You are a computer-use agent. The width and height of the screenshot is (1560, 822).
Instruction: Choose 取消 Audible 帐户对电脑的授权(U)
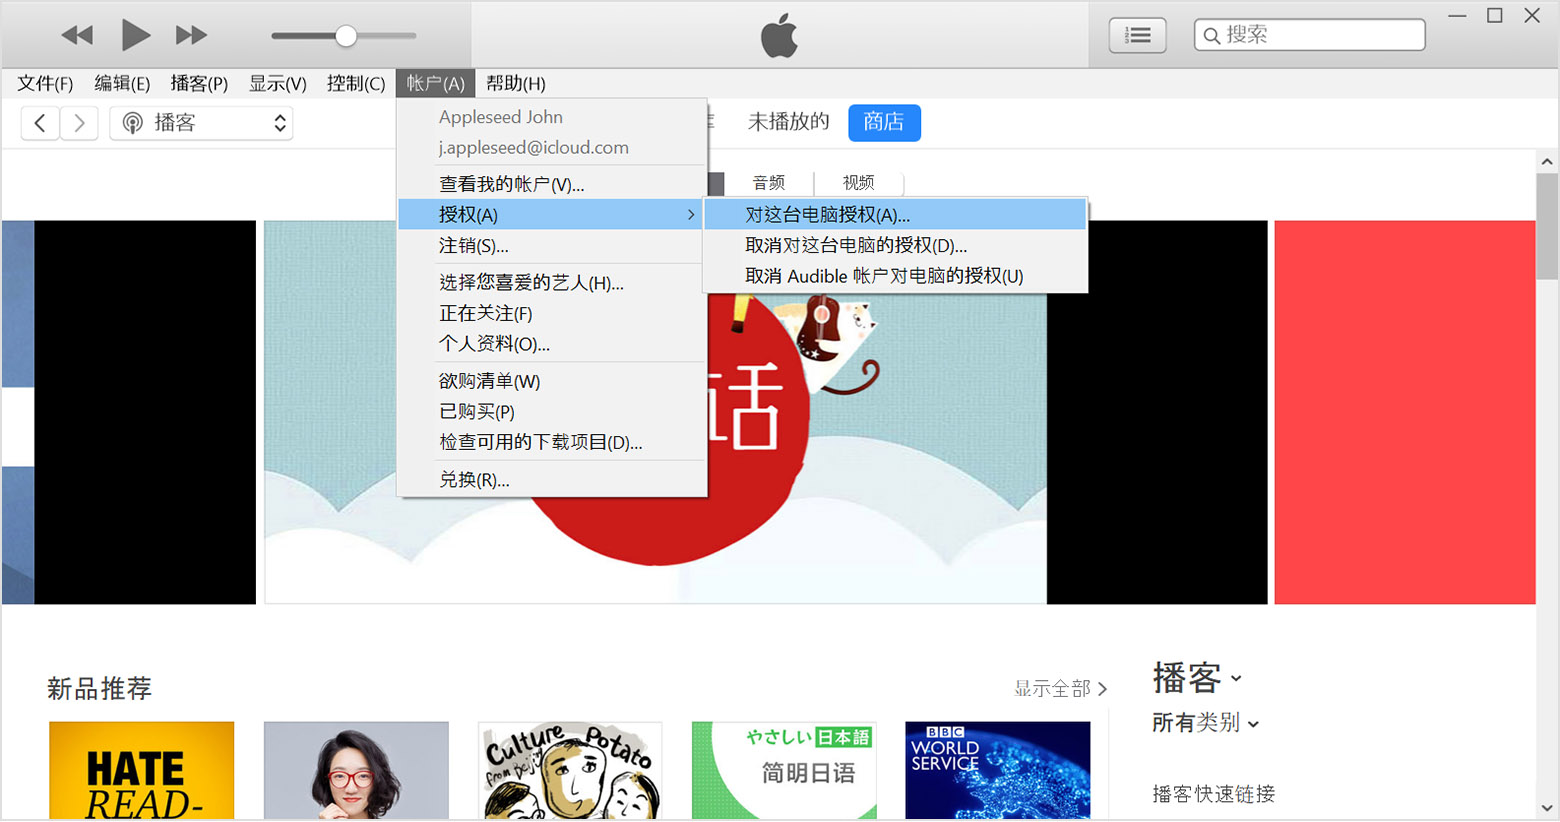895,276
